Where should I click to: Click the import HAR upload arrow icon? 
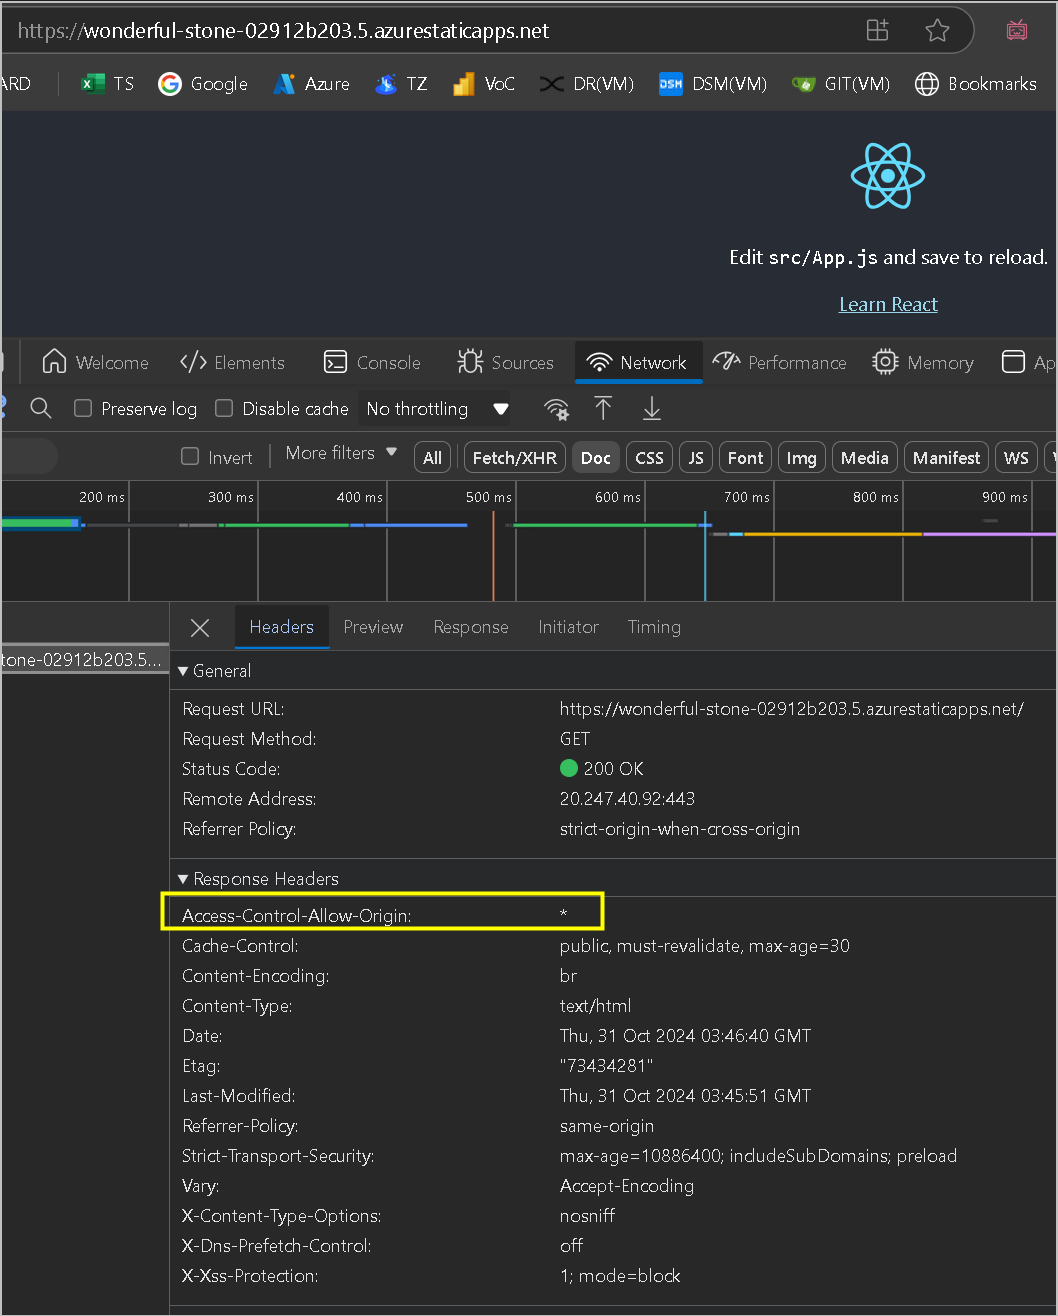click(x=603, y=408)
